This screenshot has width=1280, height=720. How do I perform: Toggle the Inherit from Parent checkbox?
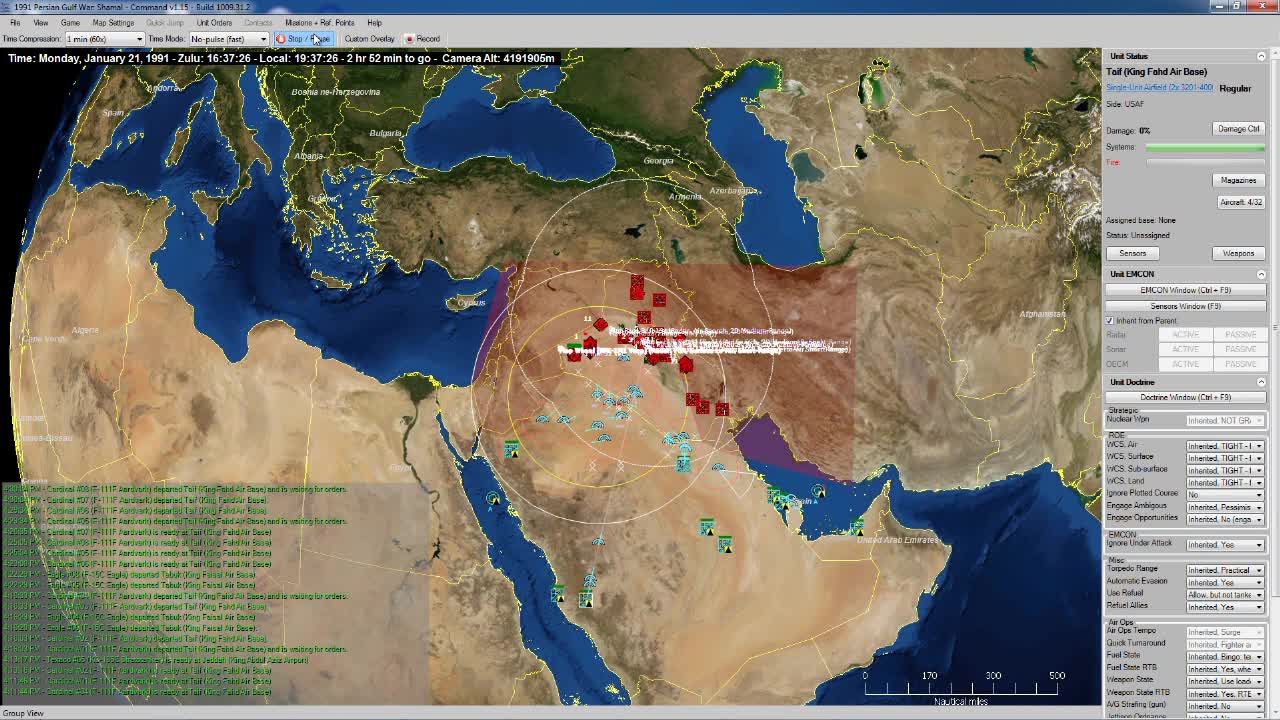(x=1110, y=321)
